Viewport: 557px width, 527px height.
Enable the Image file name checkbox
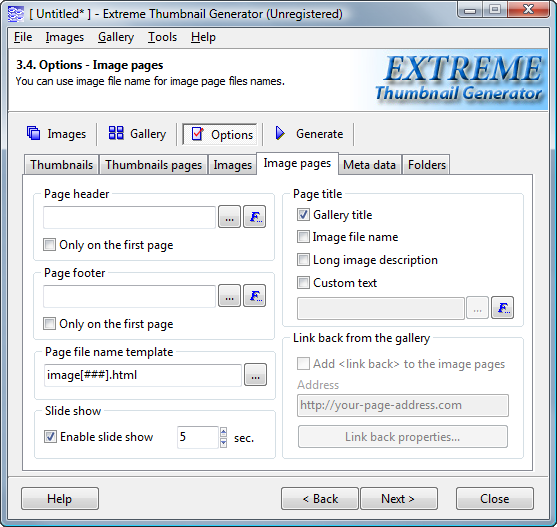coord(303,237)
